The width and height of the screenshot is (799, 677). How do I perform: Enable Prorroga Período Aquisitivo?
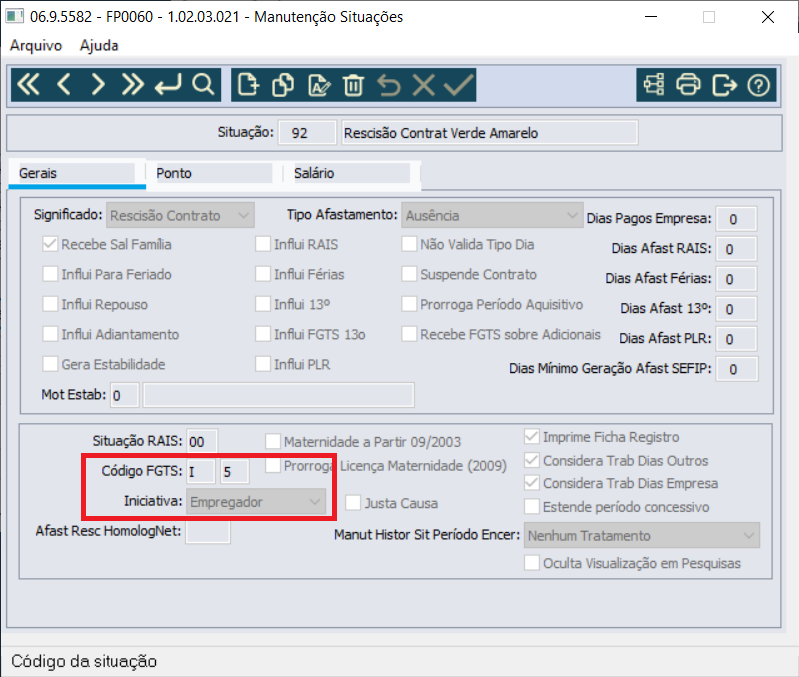409,304
